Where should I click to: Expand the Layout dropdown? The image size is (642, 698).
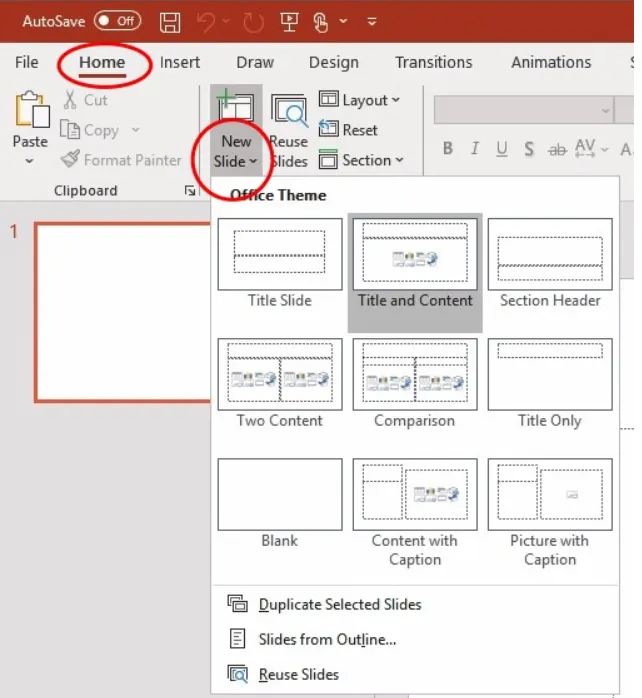359,100
